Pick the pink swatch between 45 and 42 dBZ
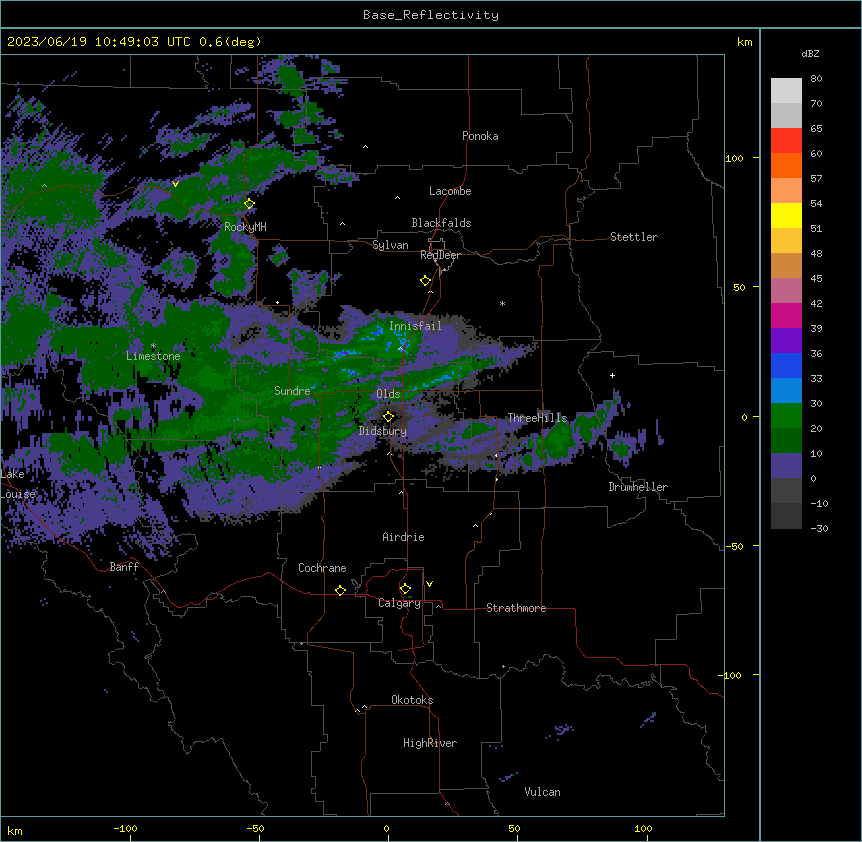862x842 pixels. point(786,291)
